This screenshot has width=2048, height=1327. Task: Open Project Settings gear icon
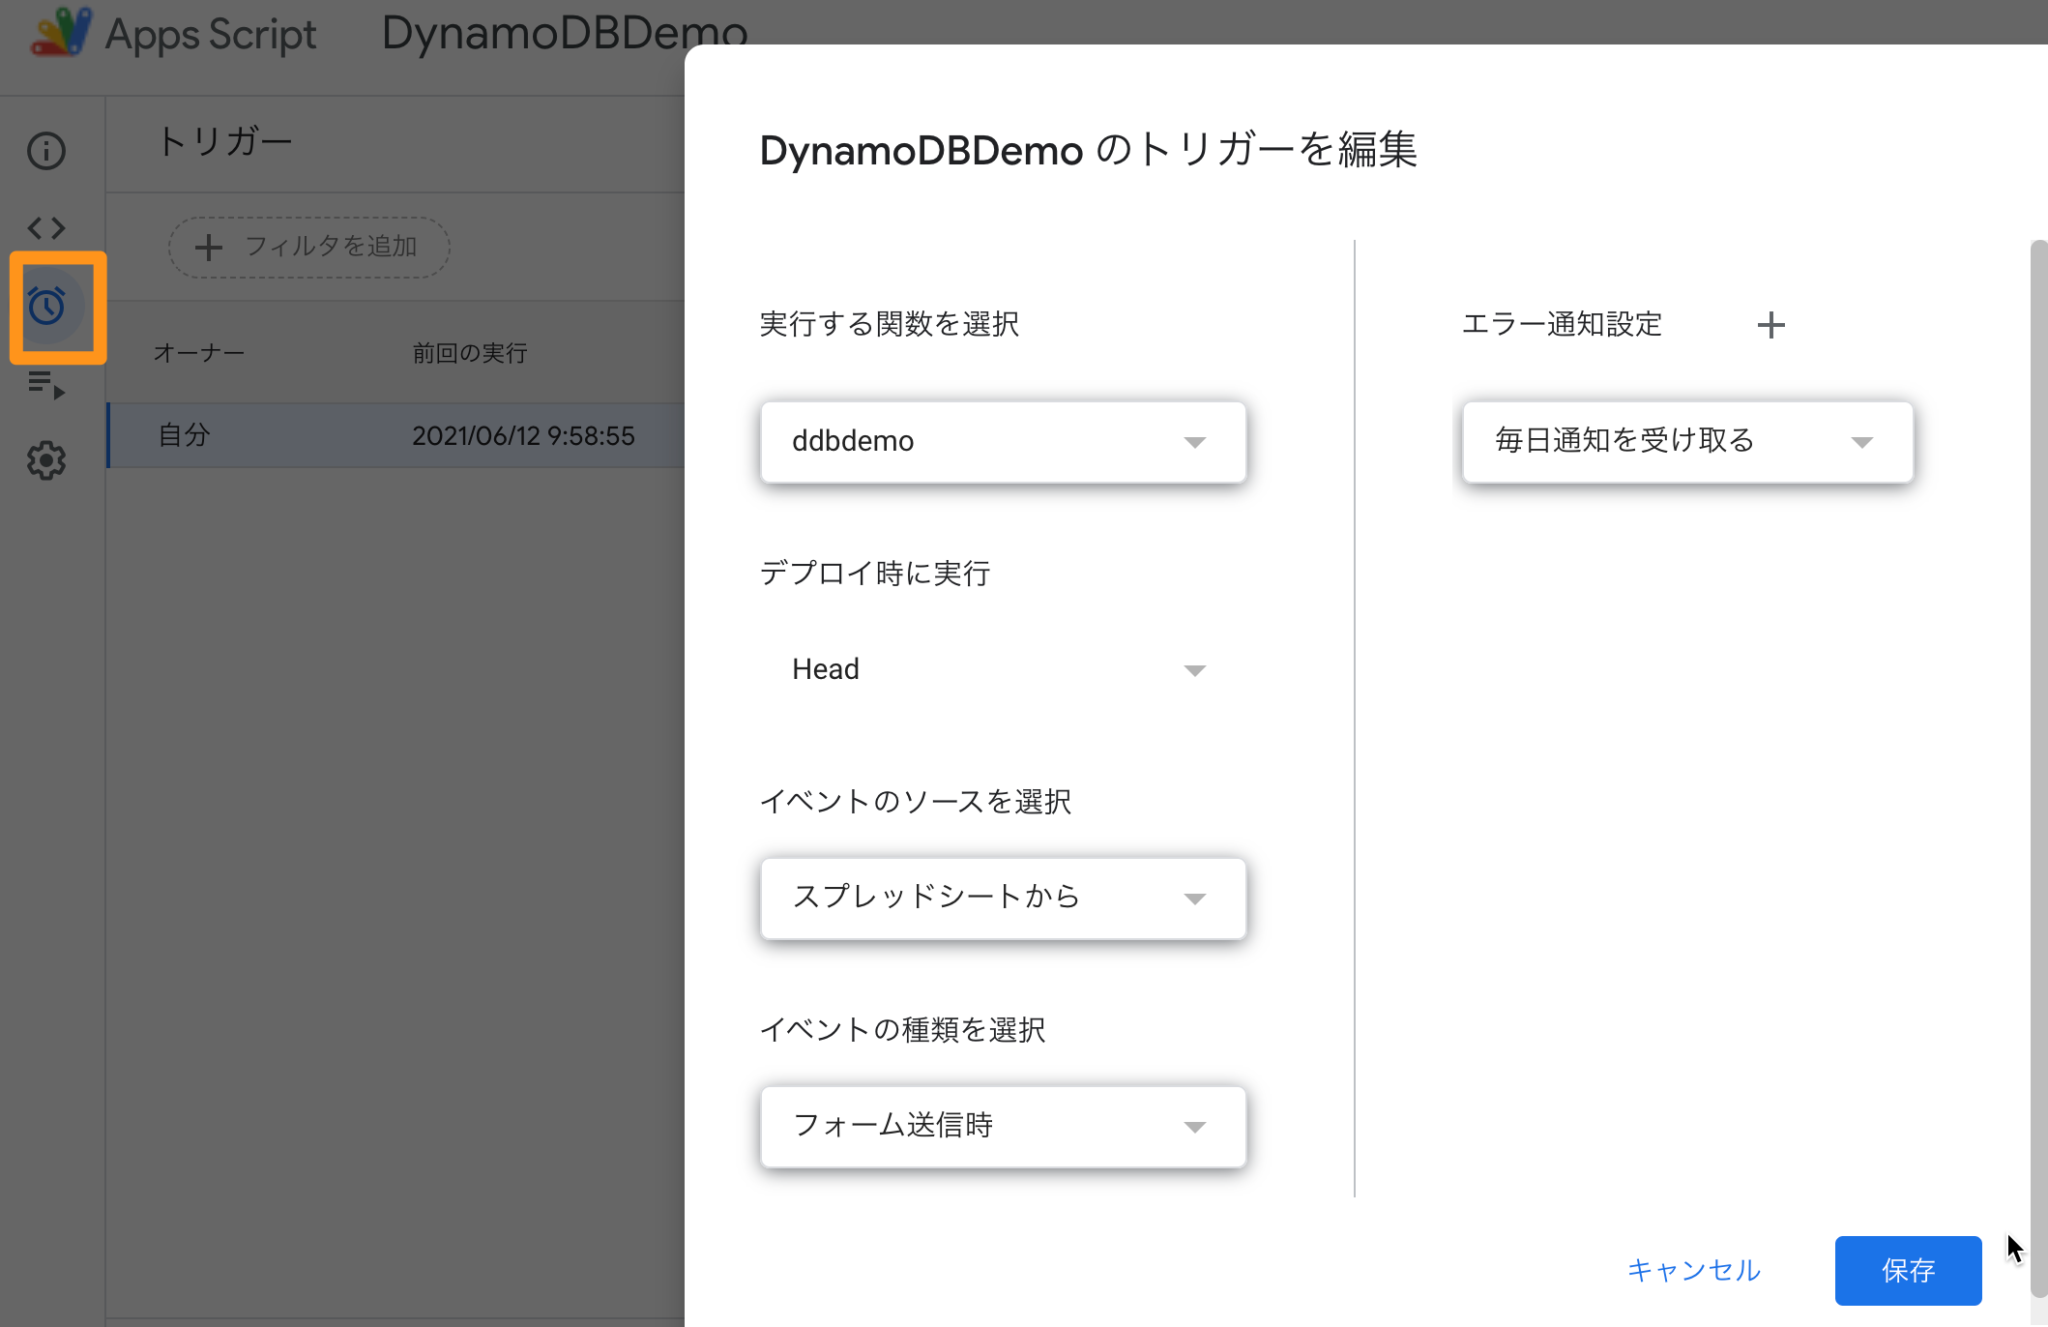45,461
